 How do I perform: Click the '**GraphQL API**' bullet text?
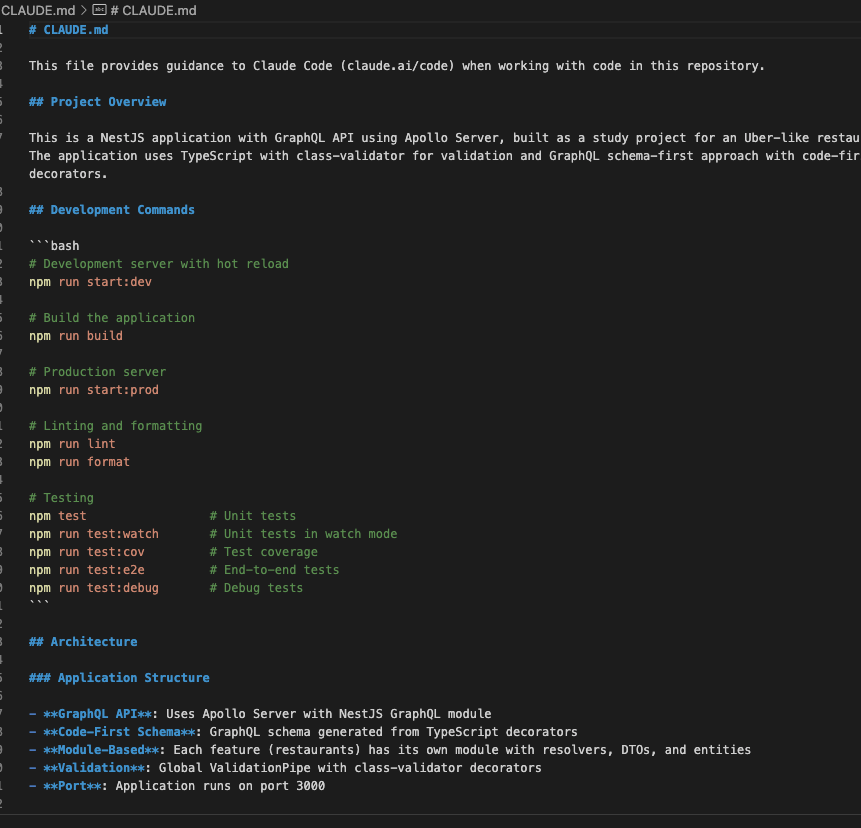pos(97,714)
